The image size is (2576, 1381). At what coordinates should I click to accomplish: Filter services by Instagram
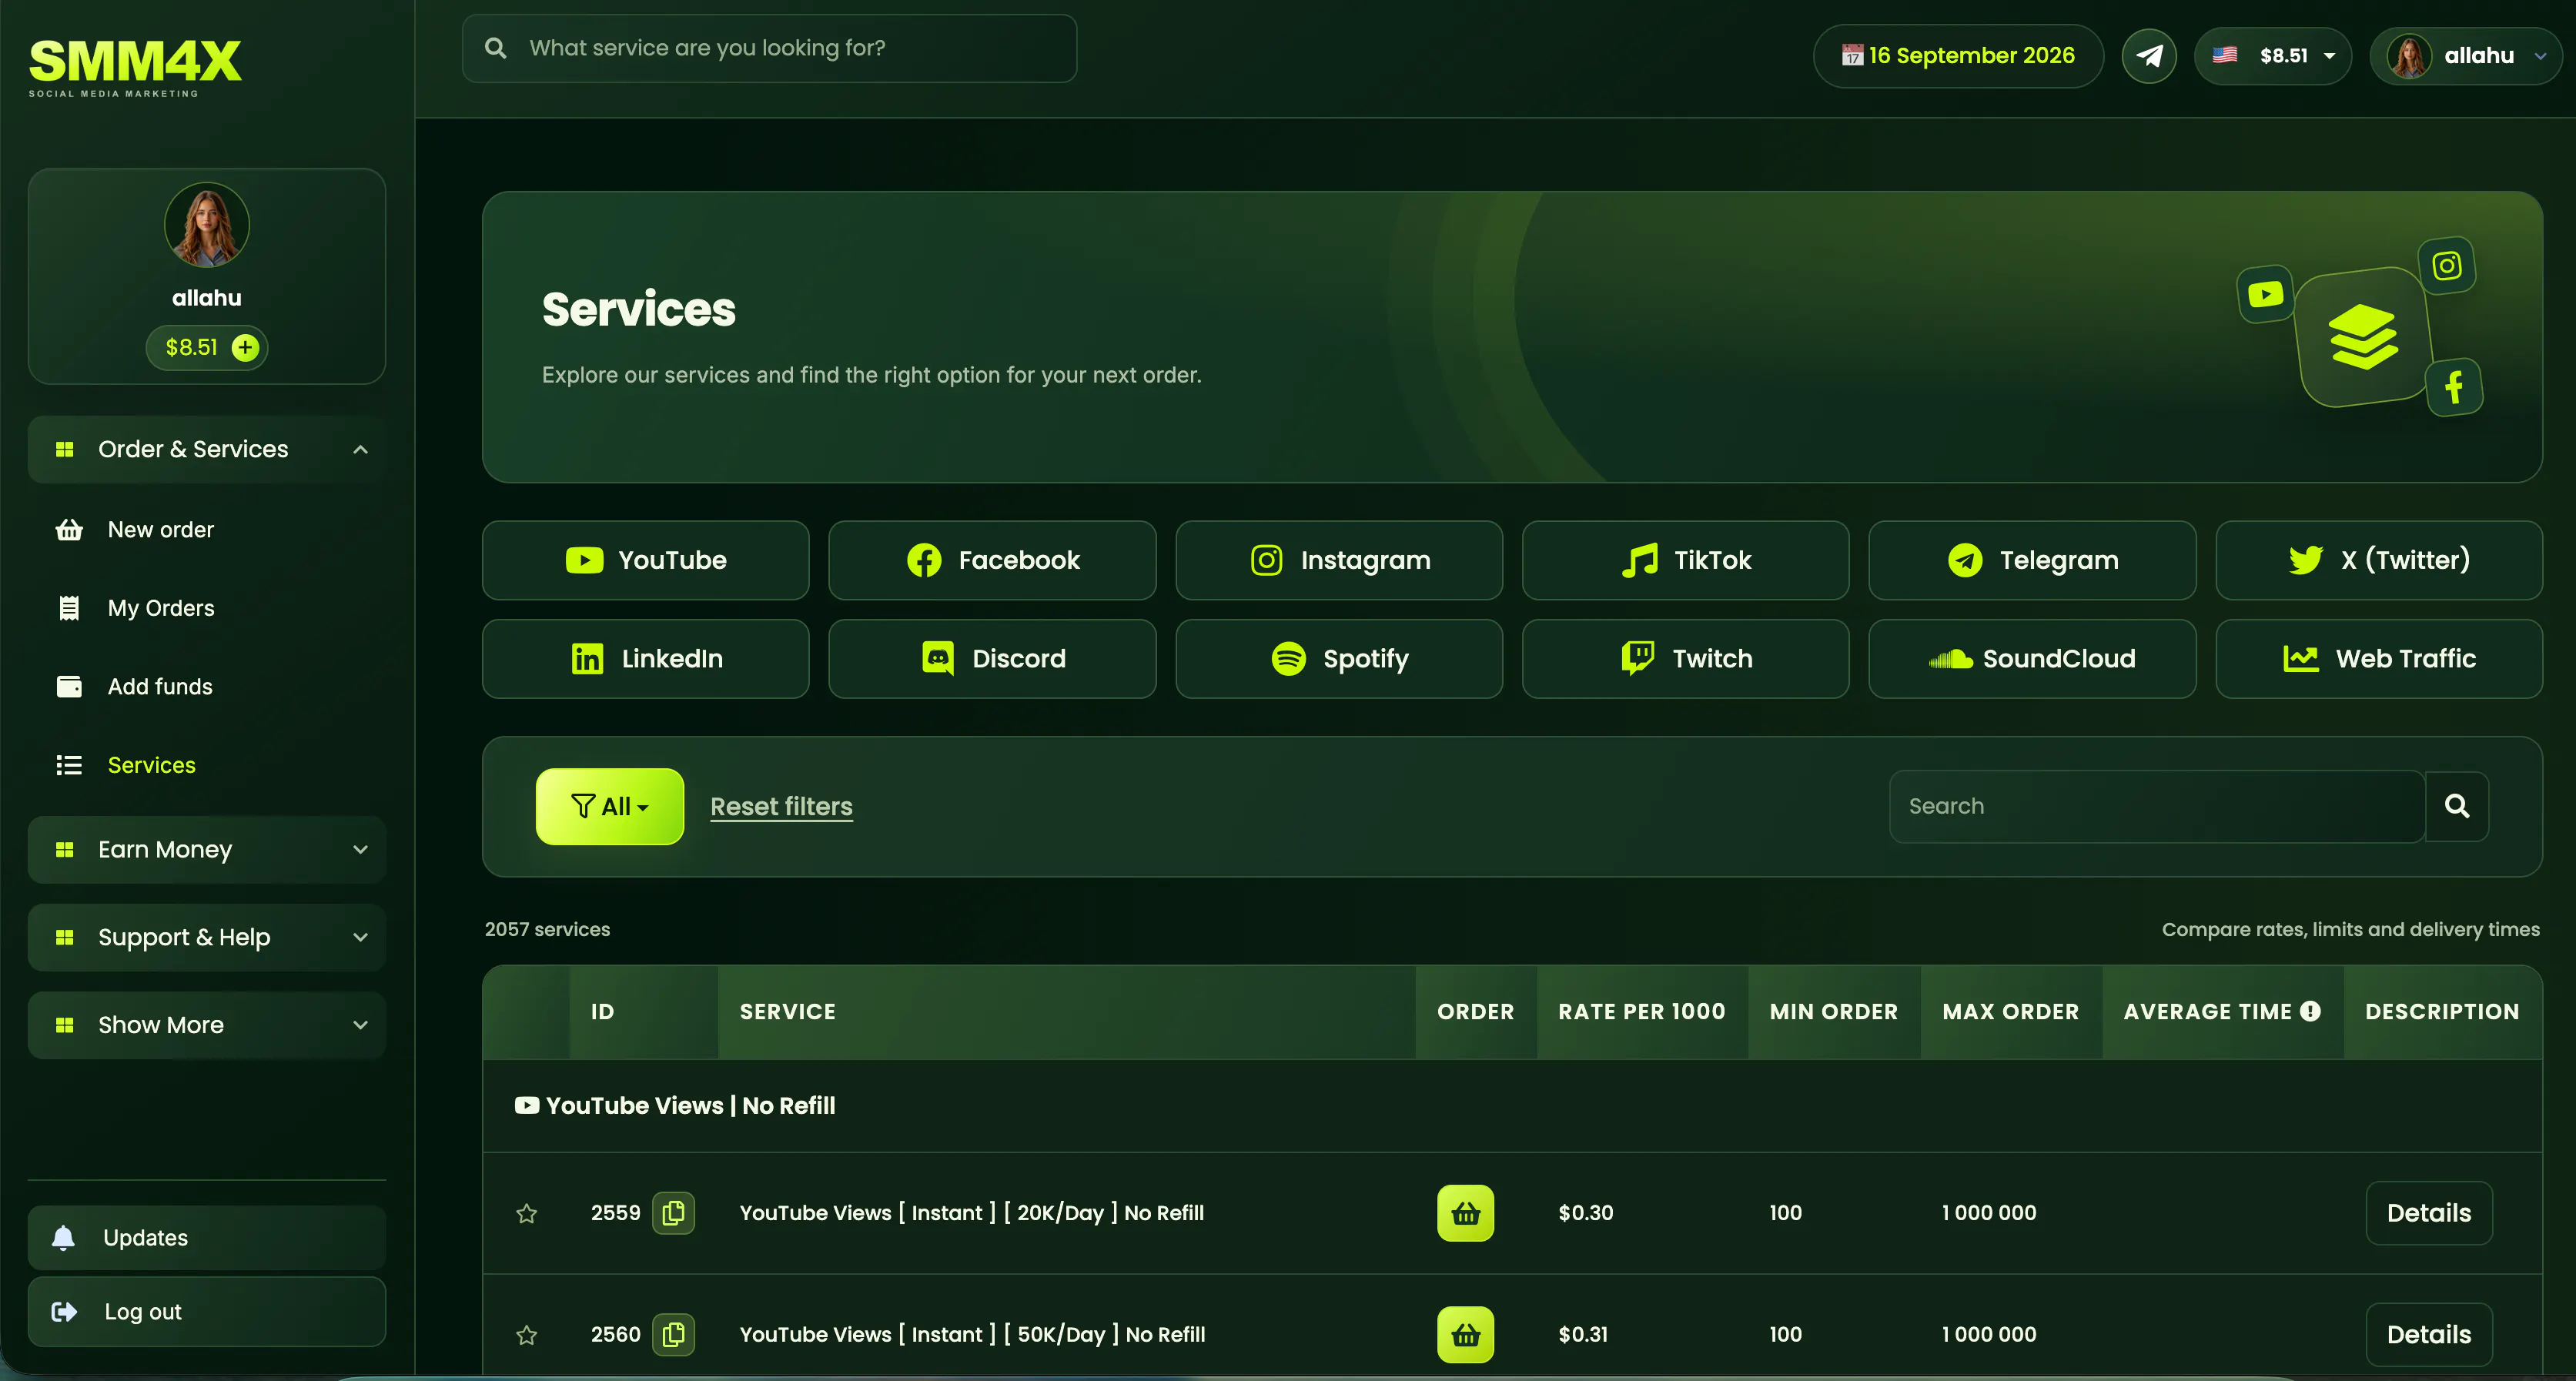(x=1339, y=560)
